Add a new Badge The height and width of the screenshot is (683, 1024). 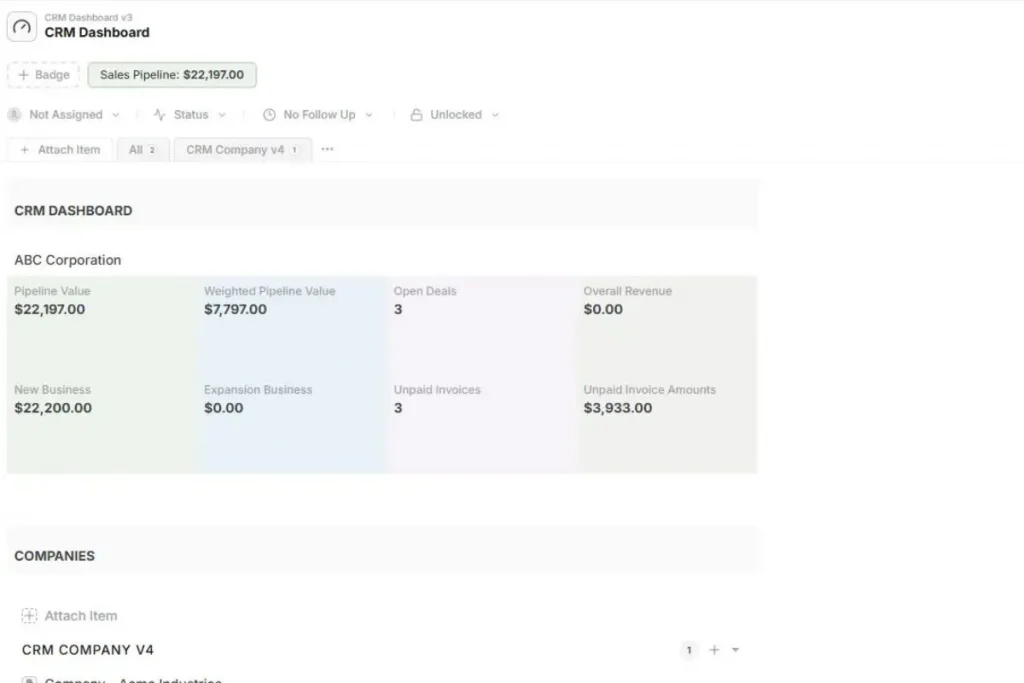(x=43, y=74)
